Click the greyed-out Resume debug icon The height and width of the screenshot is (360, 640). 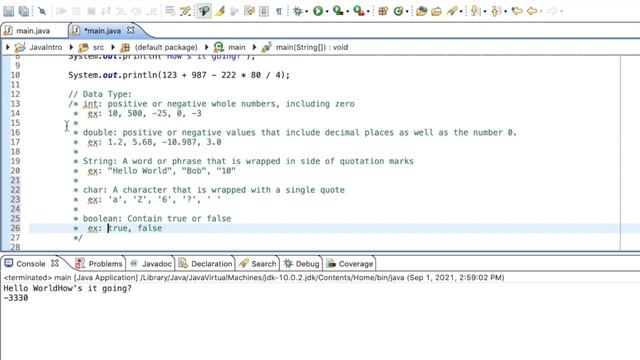coord(61,11)
